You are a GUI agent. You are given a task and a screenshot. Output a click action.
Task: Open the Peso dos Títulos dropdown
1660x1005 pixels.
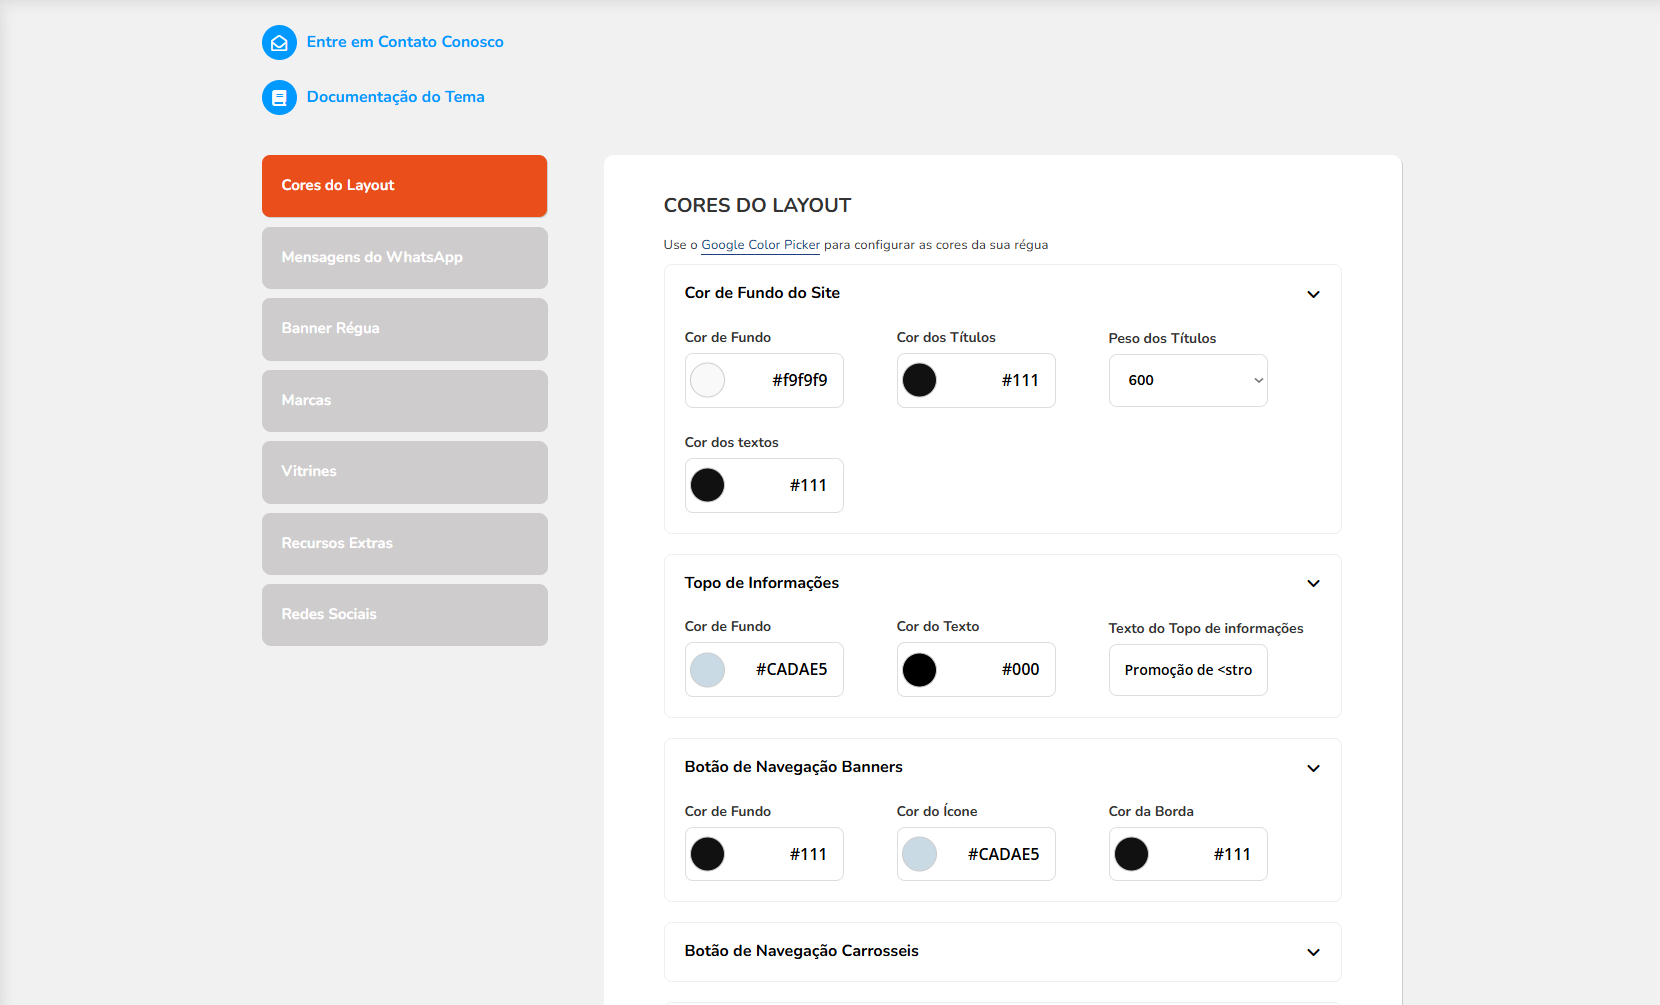1187,381
